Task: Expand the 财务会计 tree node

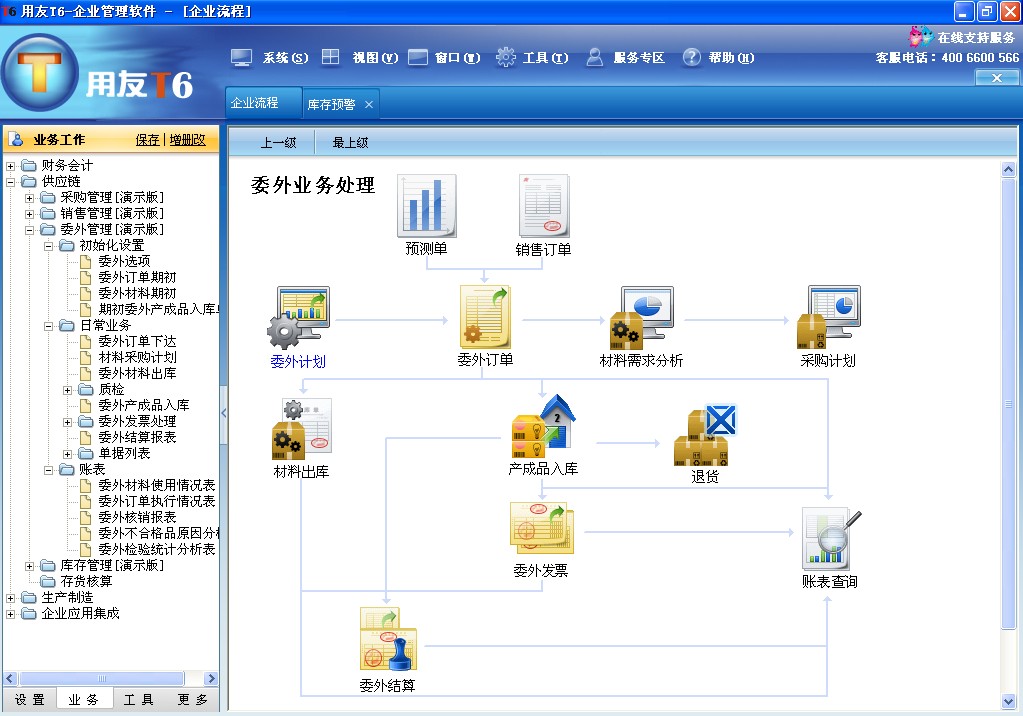Action: [10, 166]
